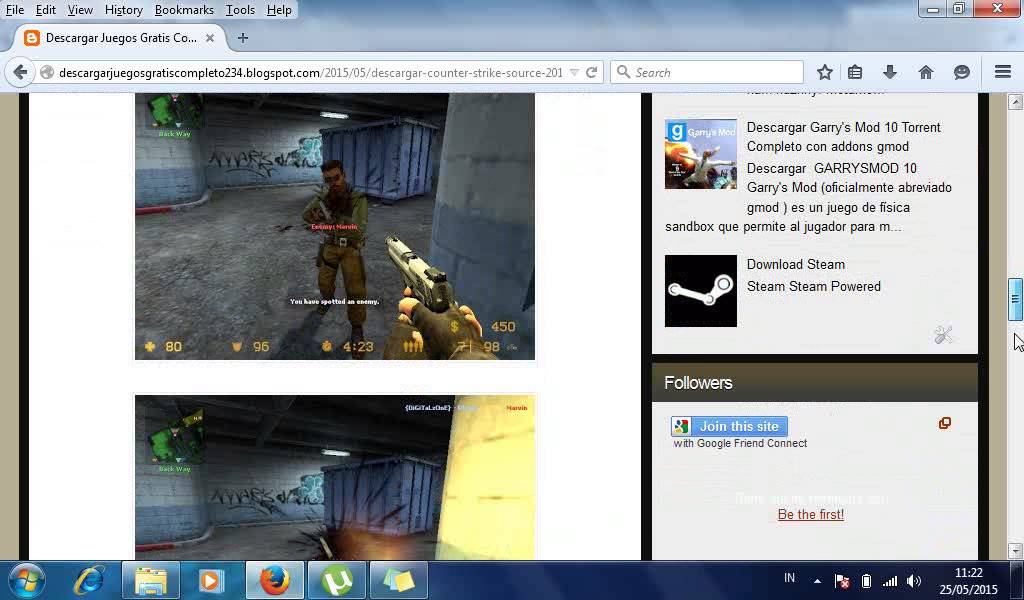
Task: Click the clock showing 11:22
Action: click(x=968, y=573)
